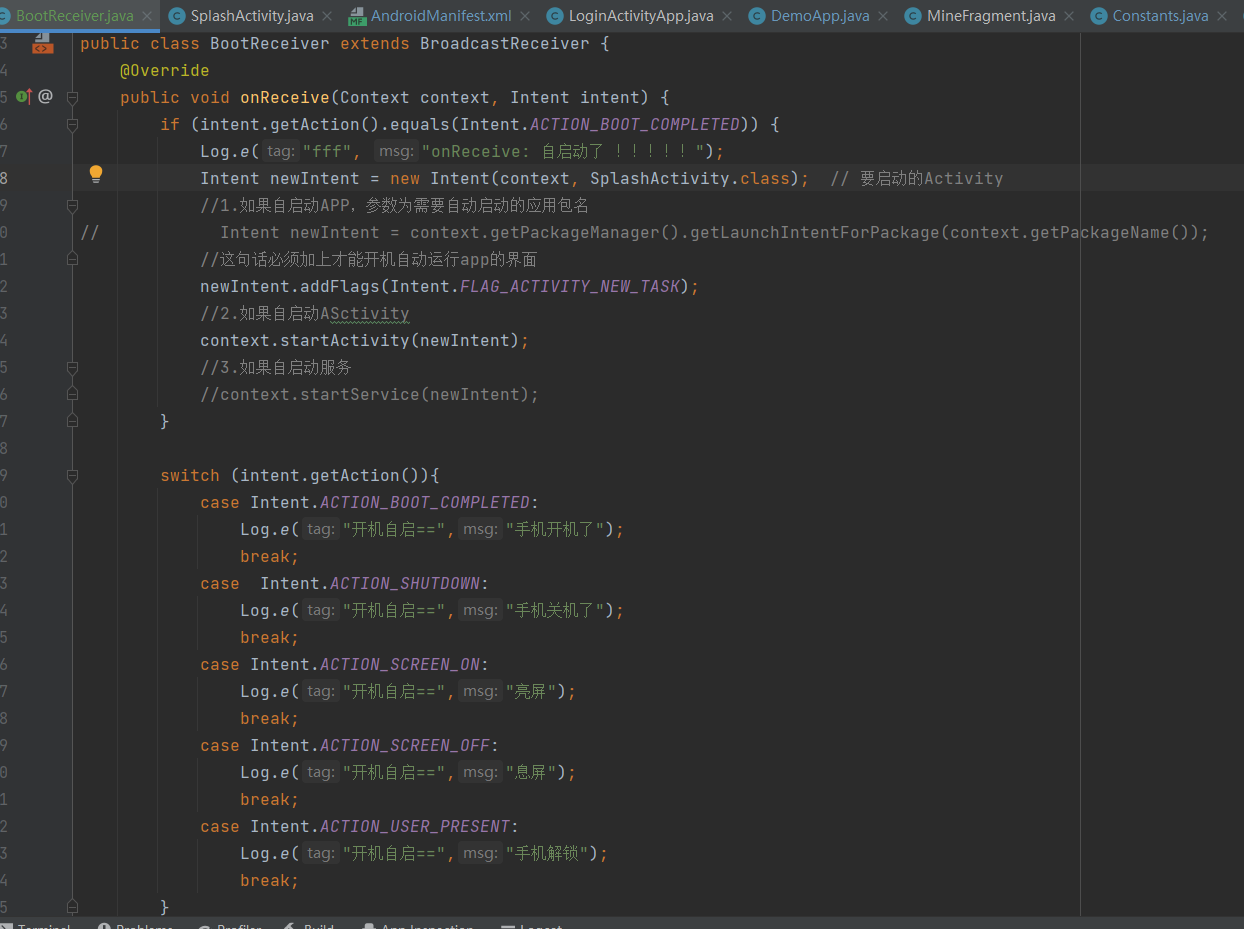Click fold end marker at switch closing brace

pos(72,908)
